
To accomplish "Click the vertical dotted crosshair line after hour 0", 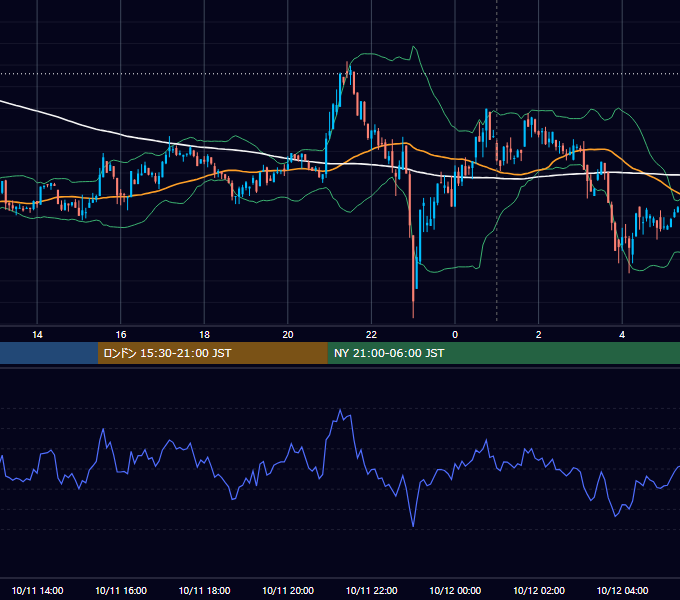I will 497,163.
